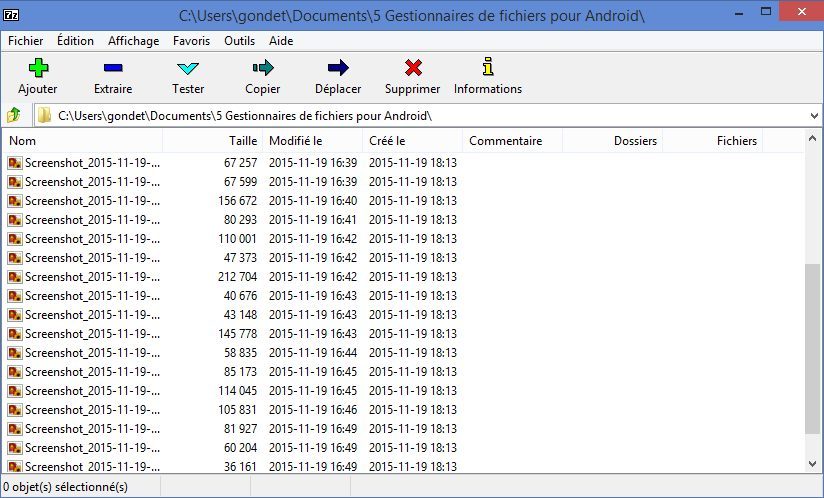This screenshot has height=498, width=824.
Task: Open the Fichier menu
Action: pos(25,41)
